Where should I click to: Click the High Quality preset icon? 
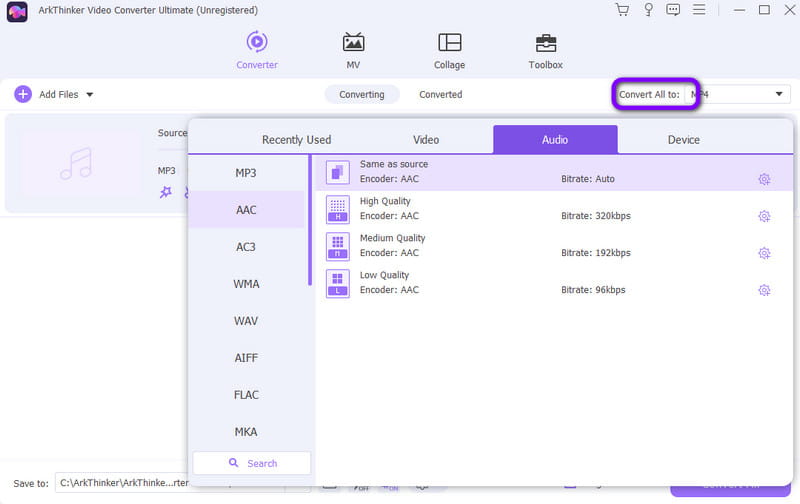(x=338, y=209)
